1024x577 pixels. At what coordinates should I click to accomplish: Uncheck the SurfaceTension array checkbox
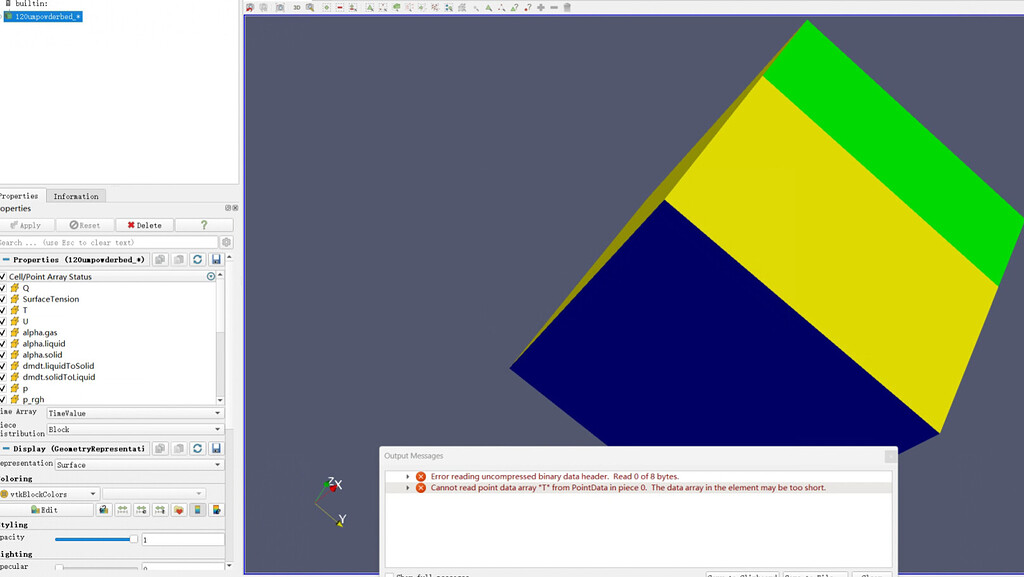[x=3, y=299]
